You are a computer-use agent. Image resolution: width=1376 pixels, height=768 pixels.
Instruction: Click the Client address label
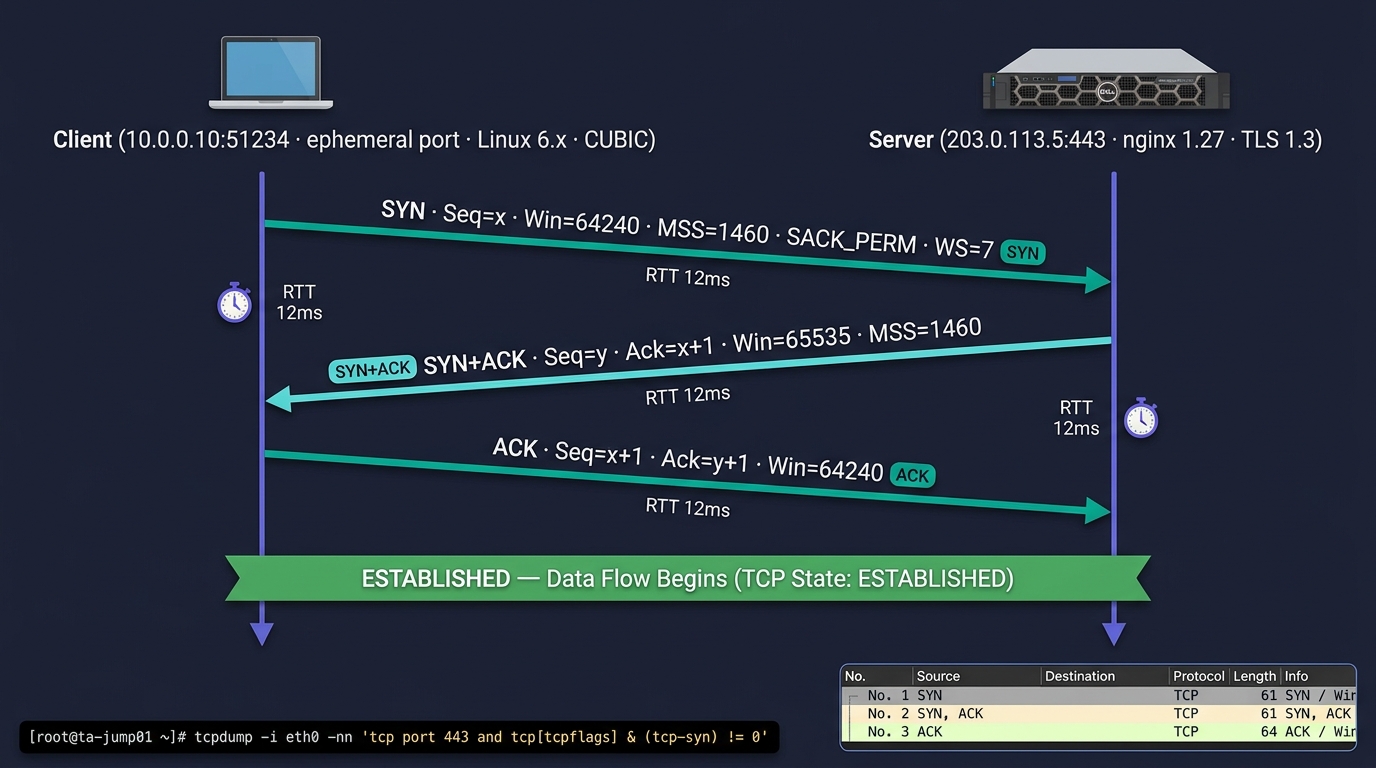click(x=354, y=140)
